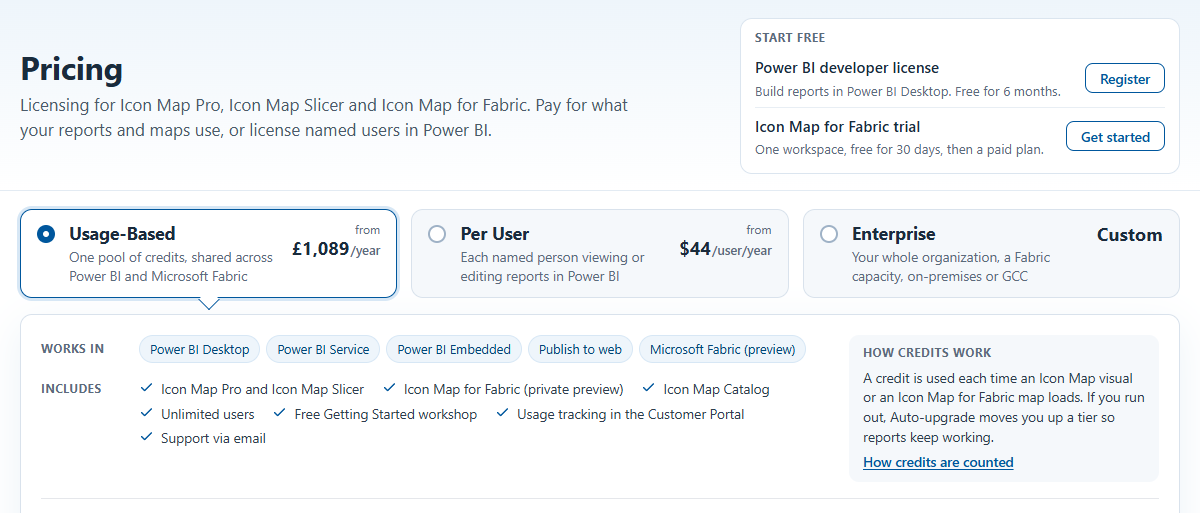Click Get started for Fabric trial
The height and width of the screenshot is (513, 1200).
[x=1115, y=137]
